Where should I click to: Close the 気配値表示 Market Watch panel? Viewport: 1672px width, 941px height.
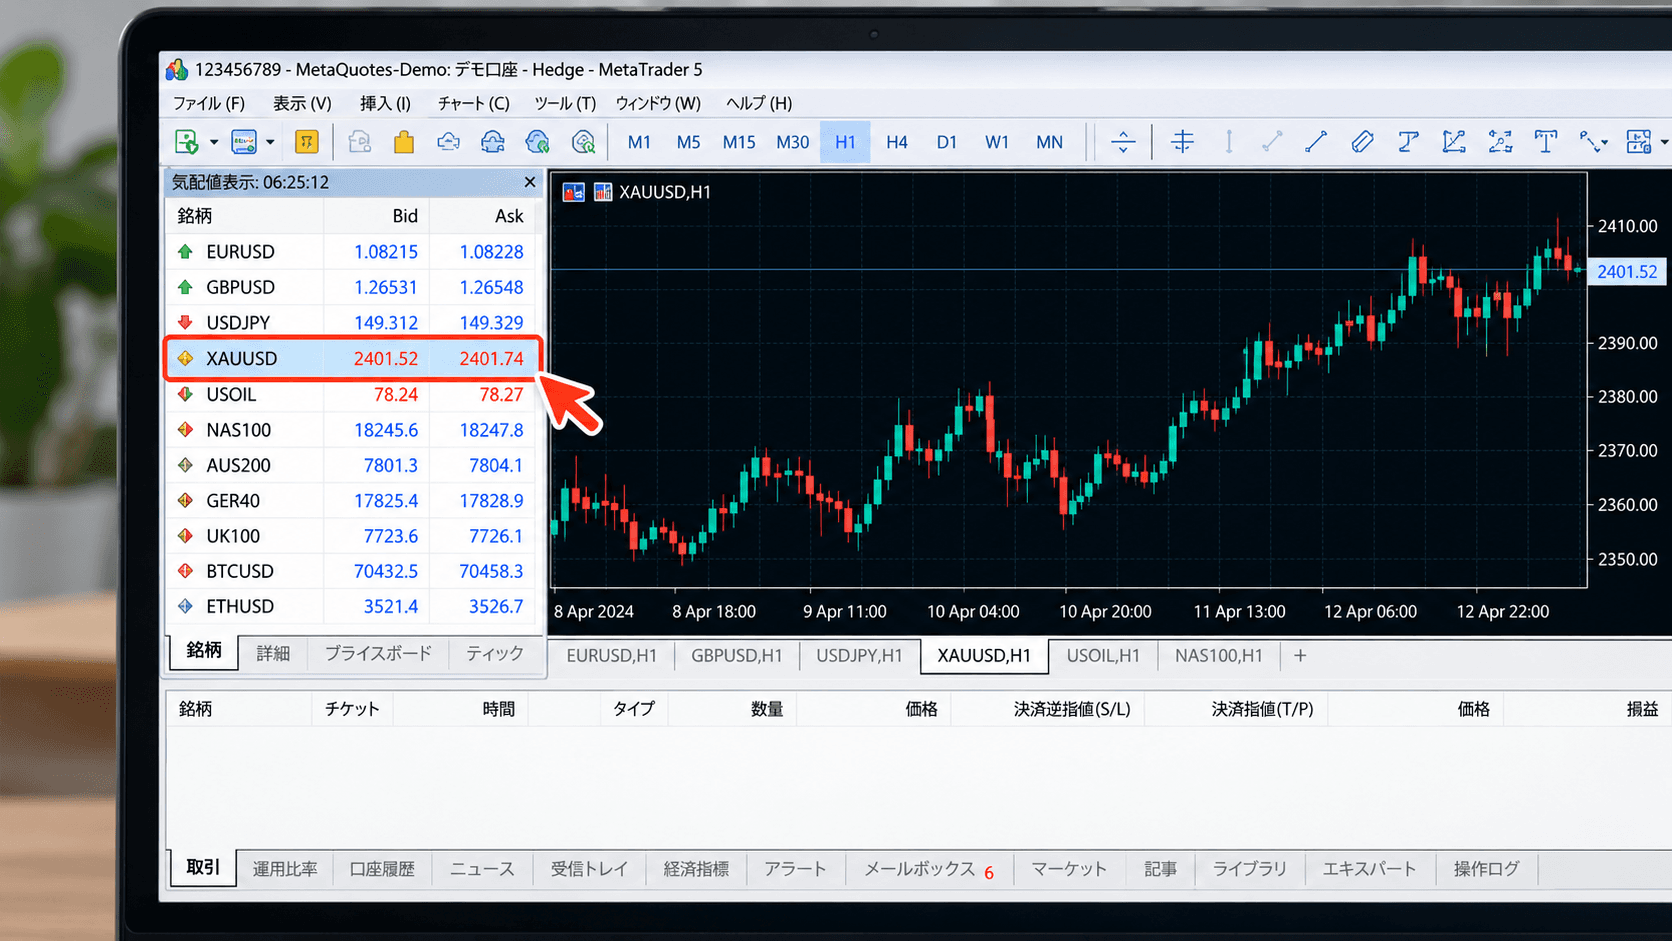(530, 182)
